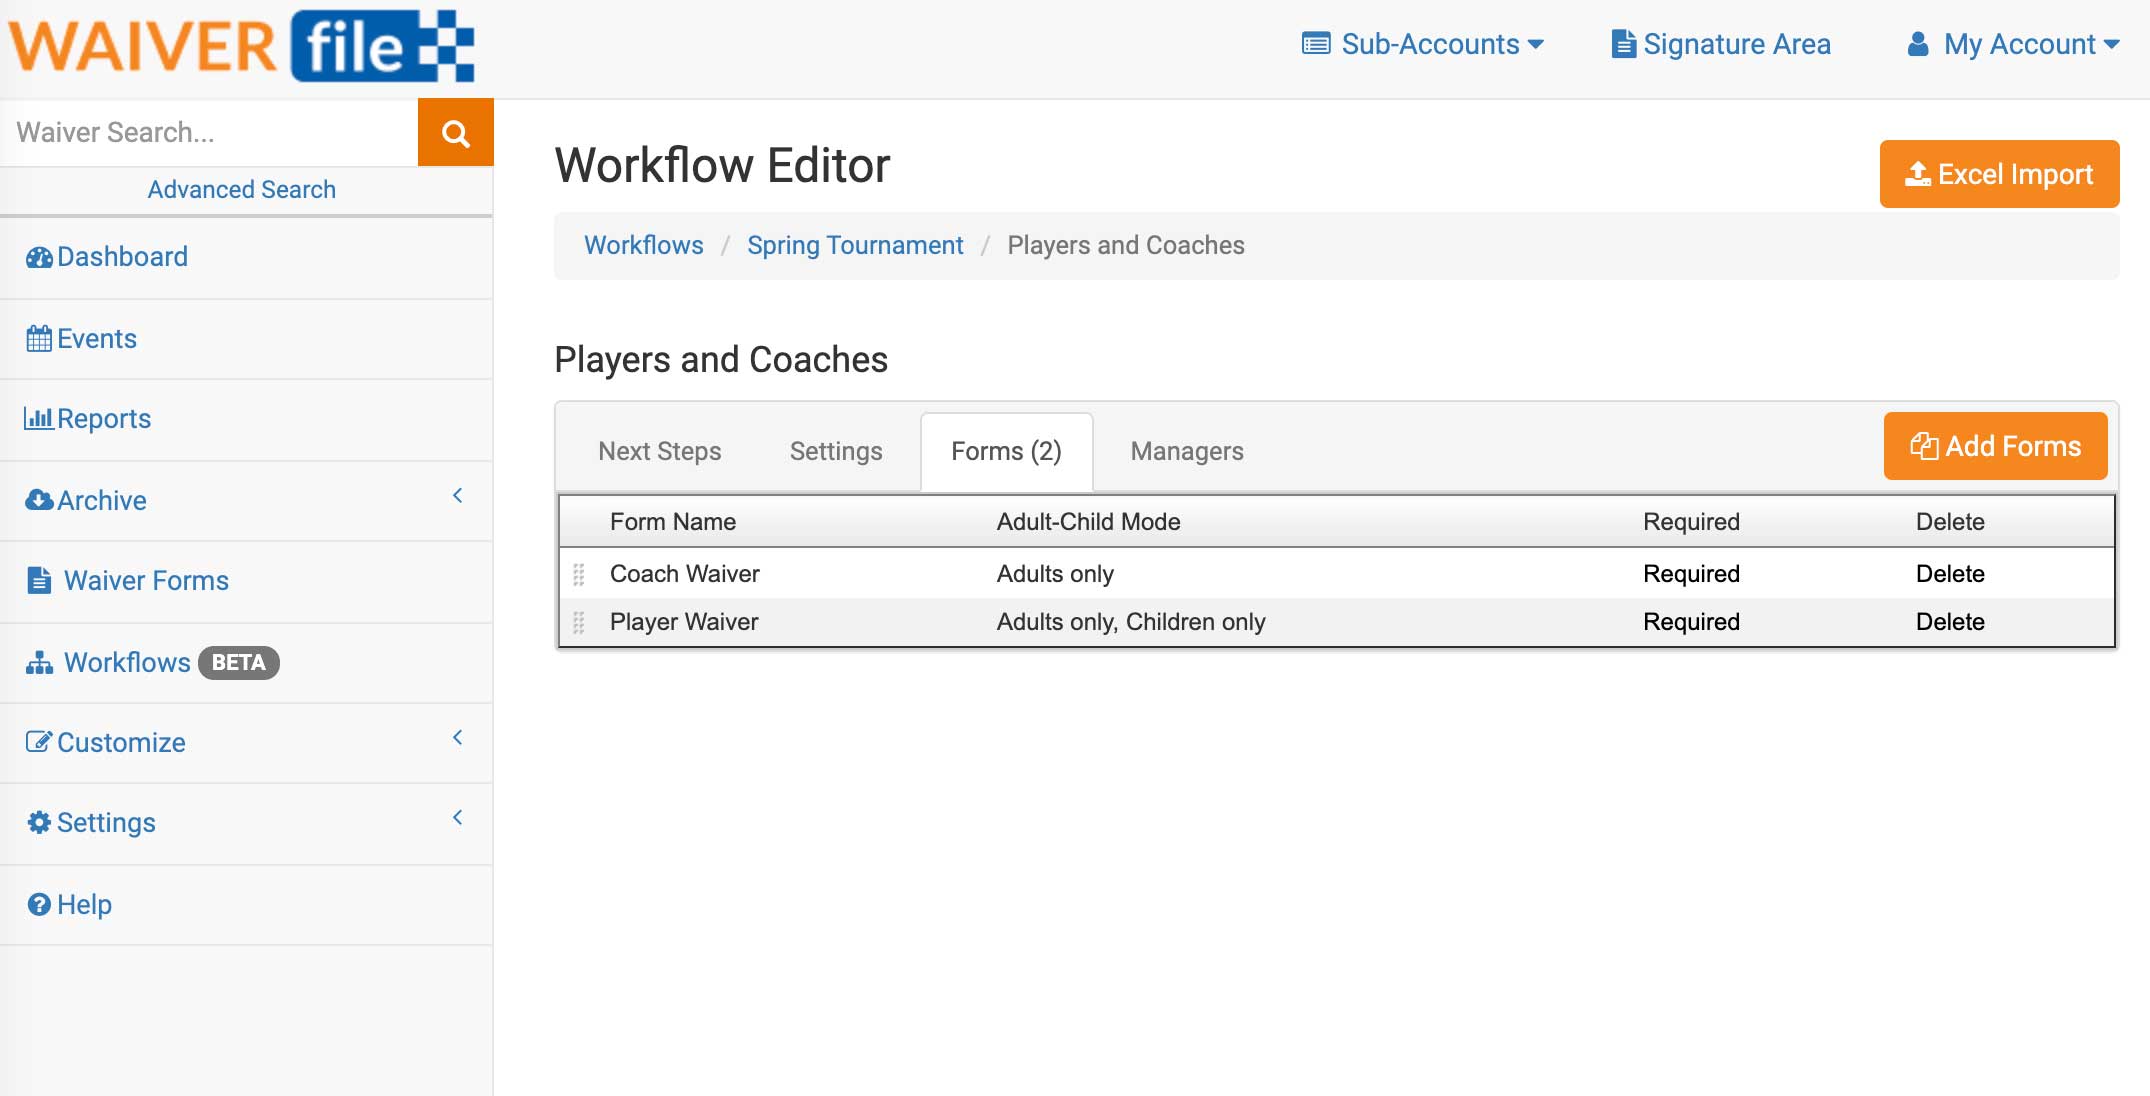
Task: Click the Advanced Search link
Action: tap(241, 189)
